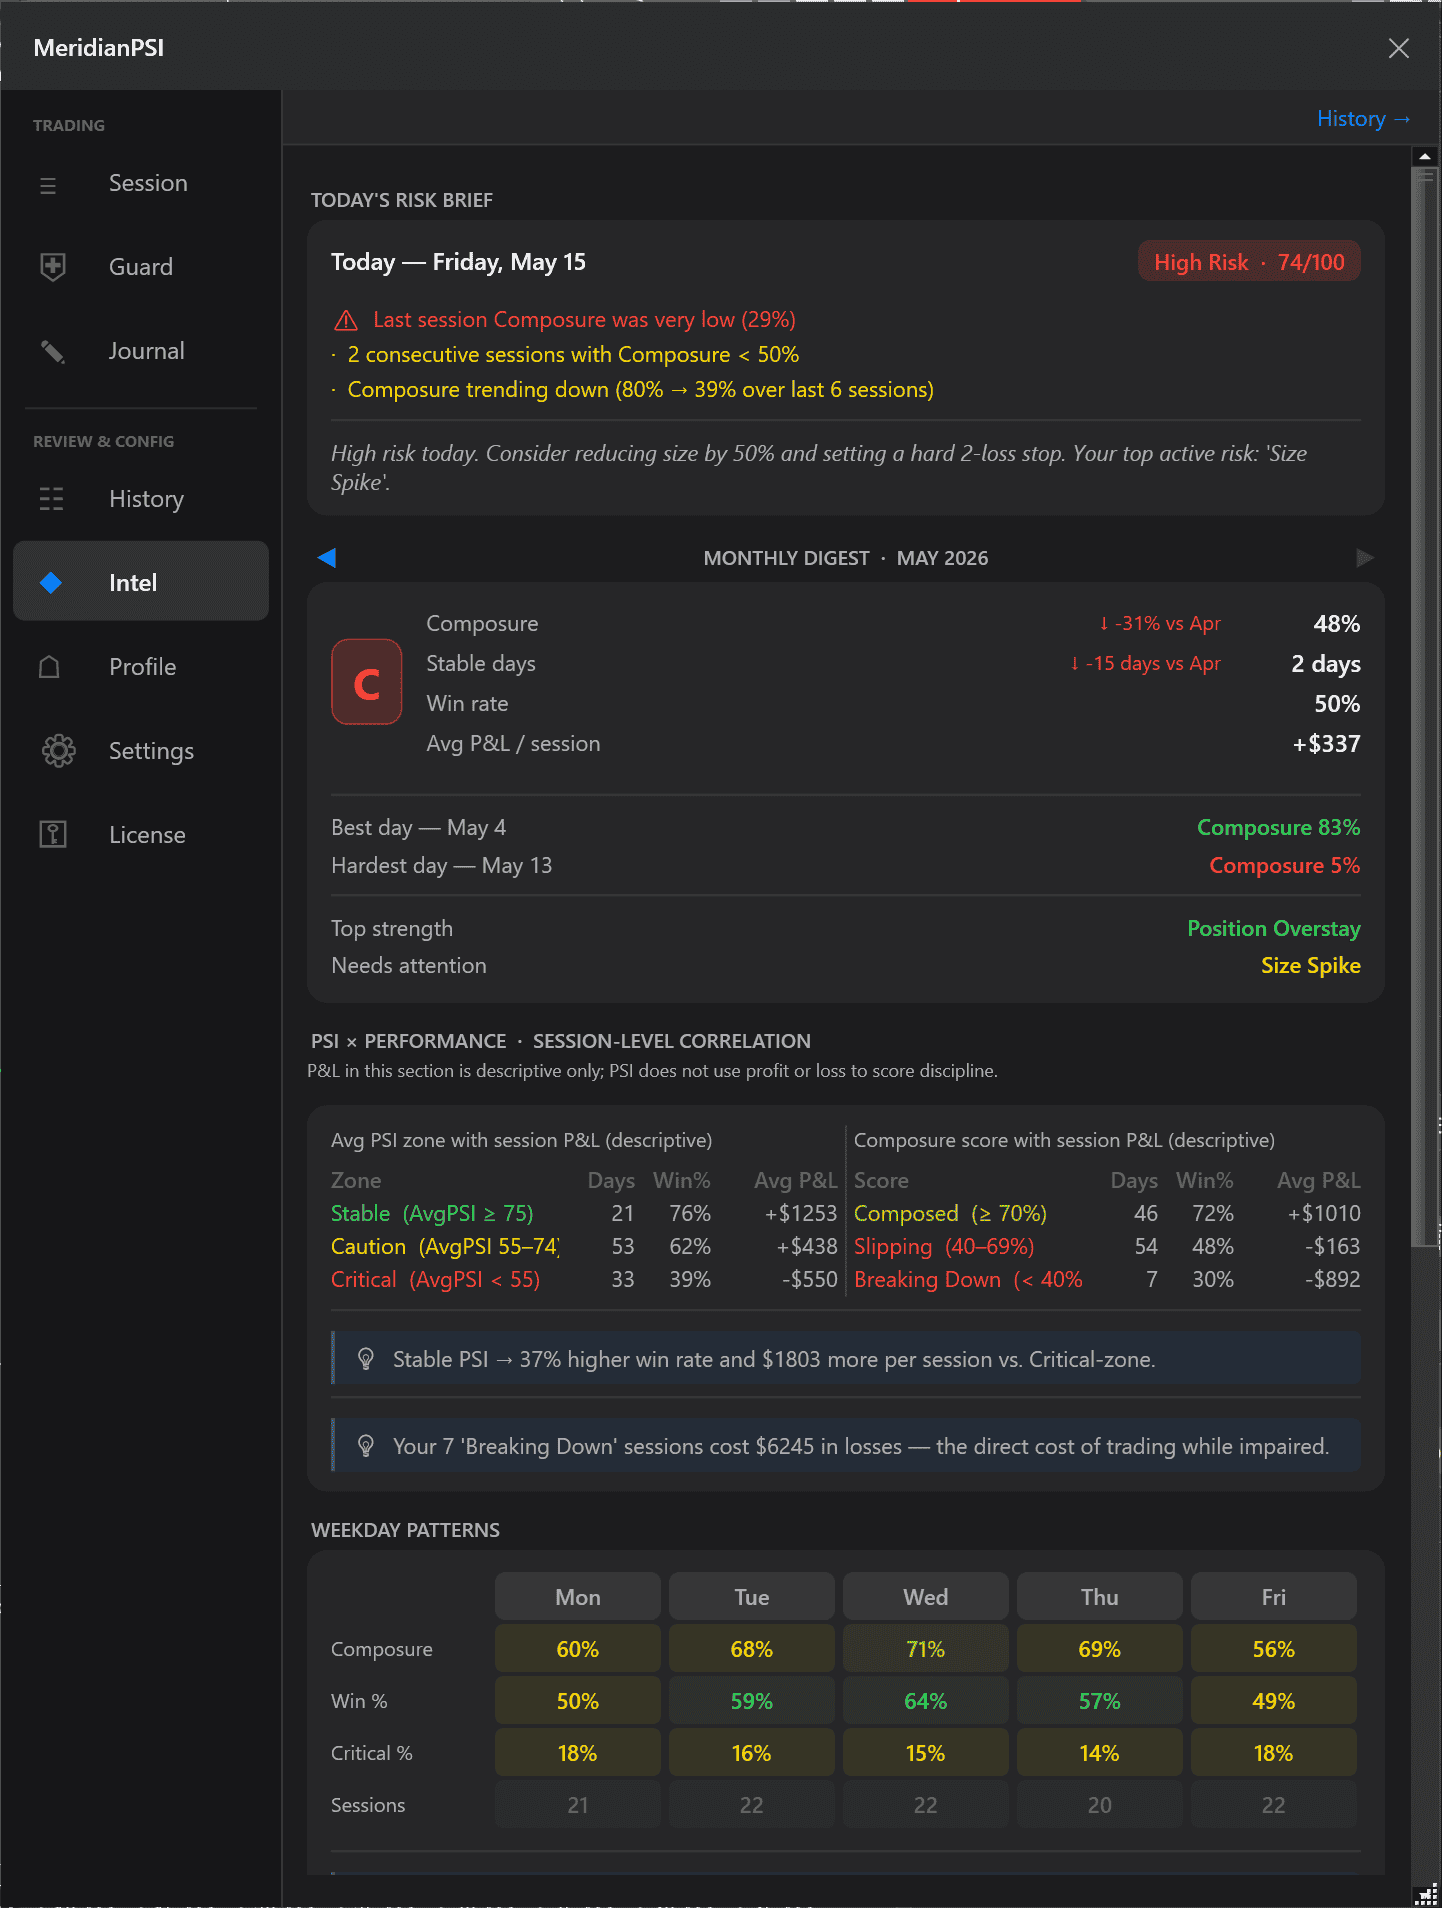Click the Tue weekday header

[752, 1597]
